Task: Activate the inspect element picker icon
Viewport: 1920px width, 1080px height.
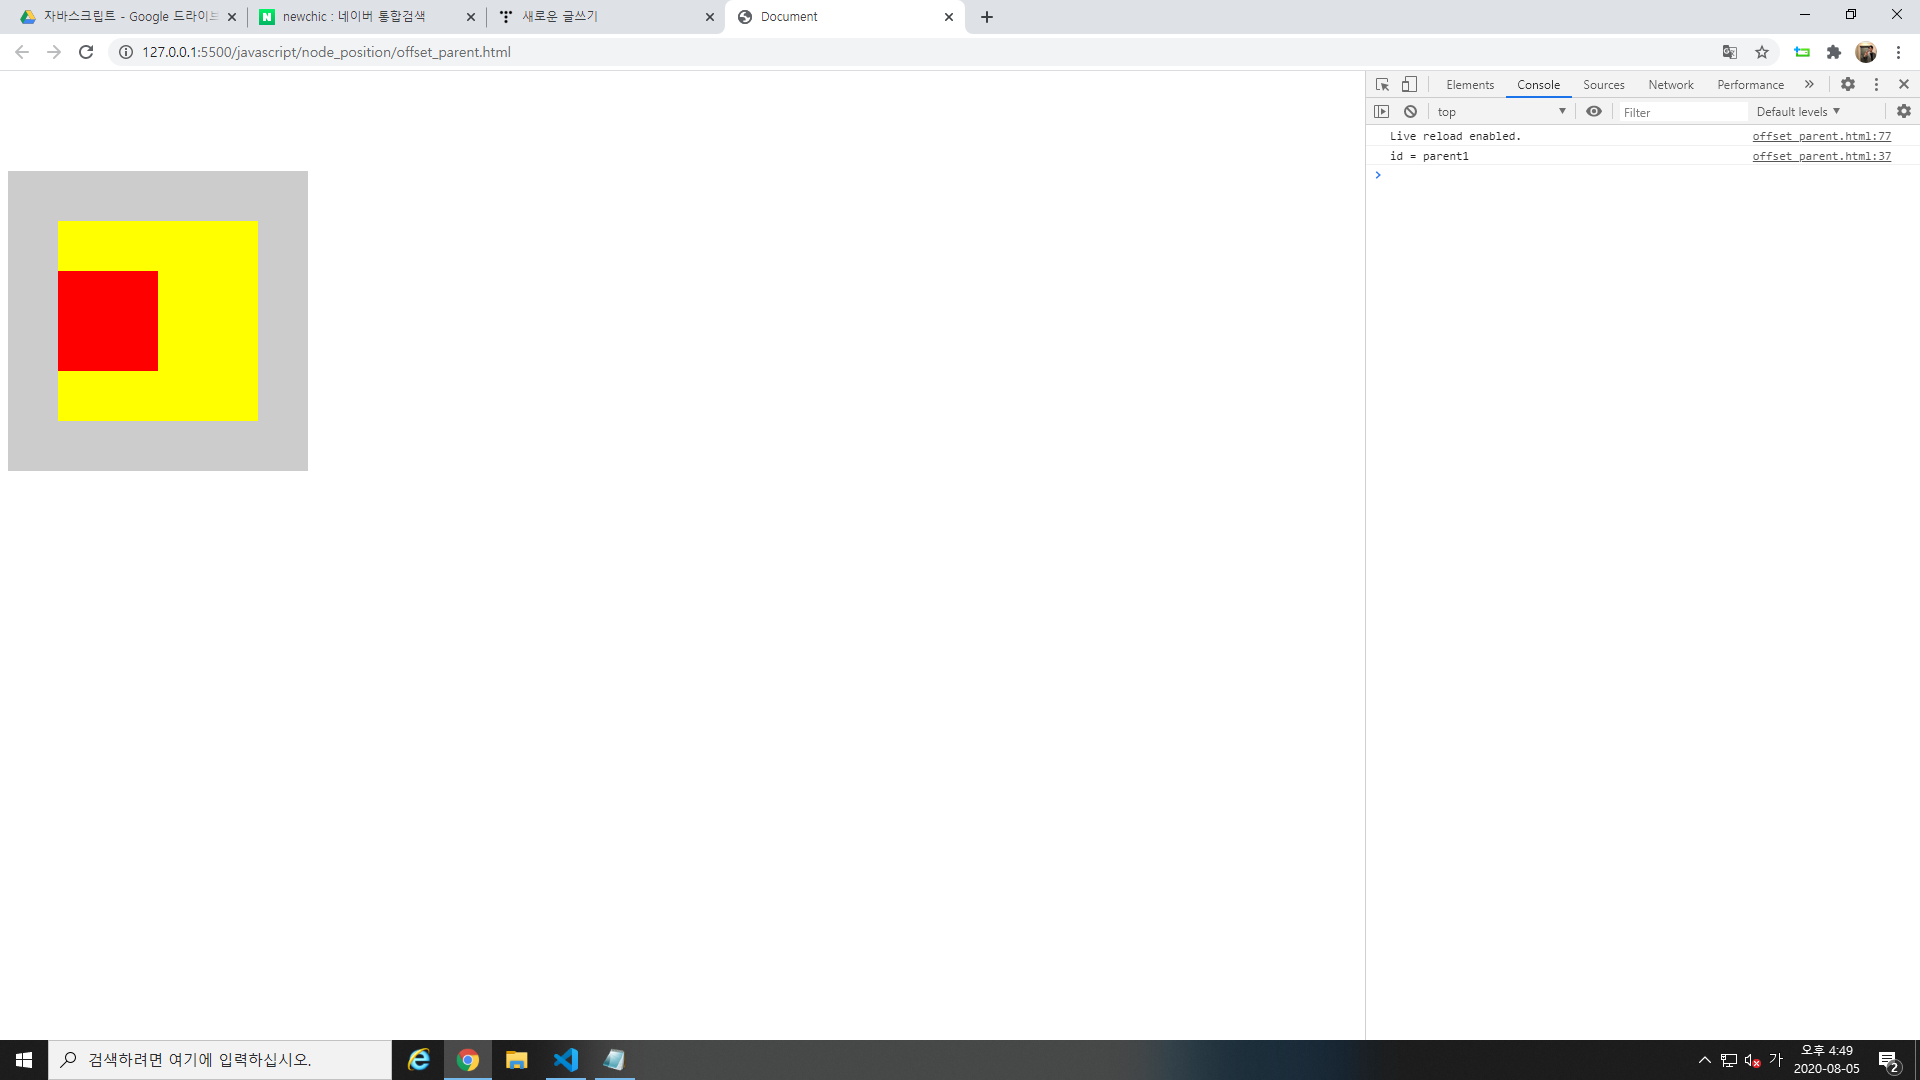Action: (1382, 85)
